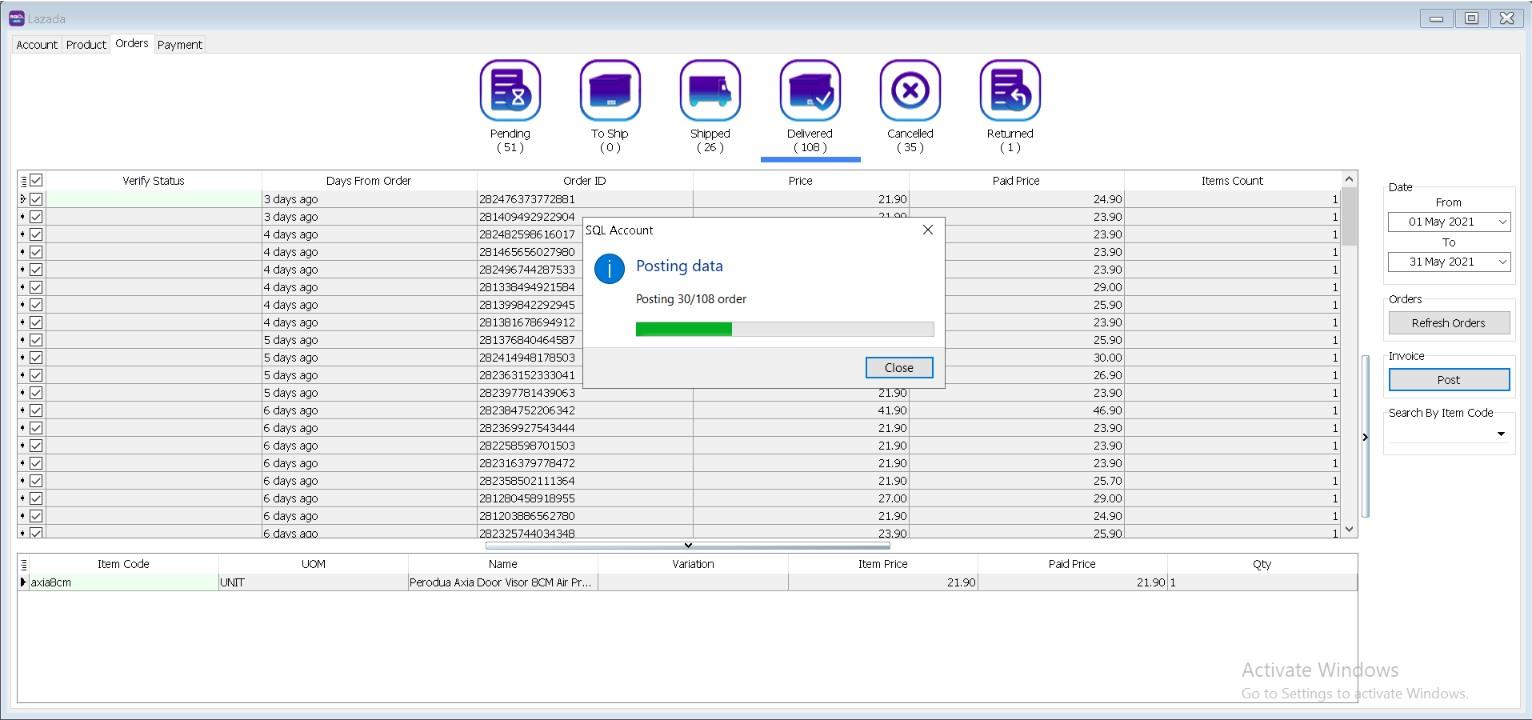Open the From date dropdown

point(1502,222)
